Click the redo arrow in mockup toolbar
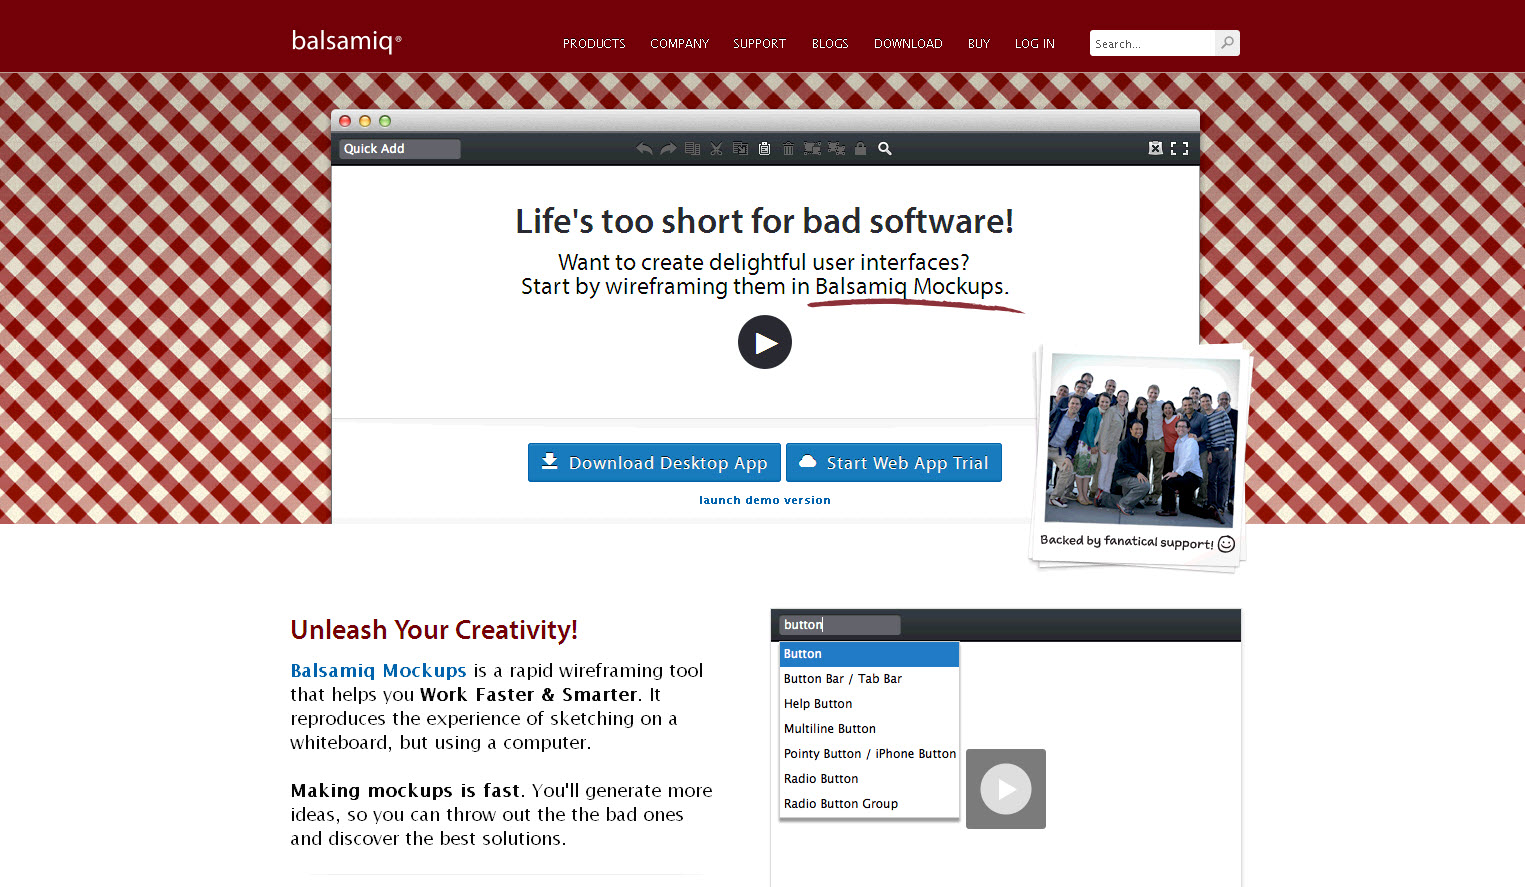 (668, 149)
